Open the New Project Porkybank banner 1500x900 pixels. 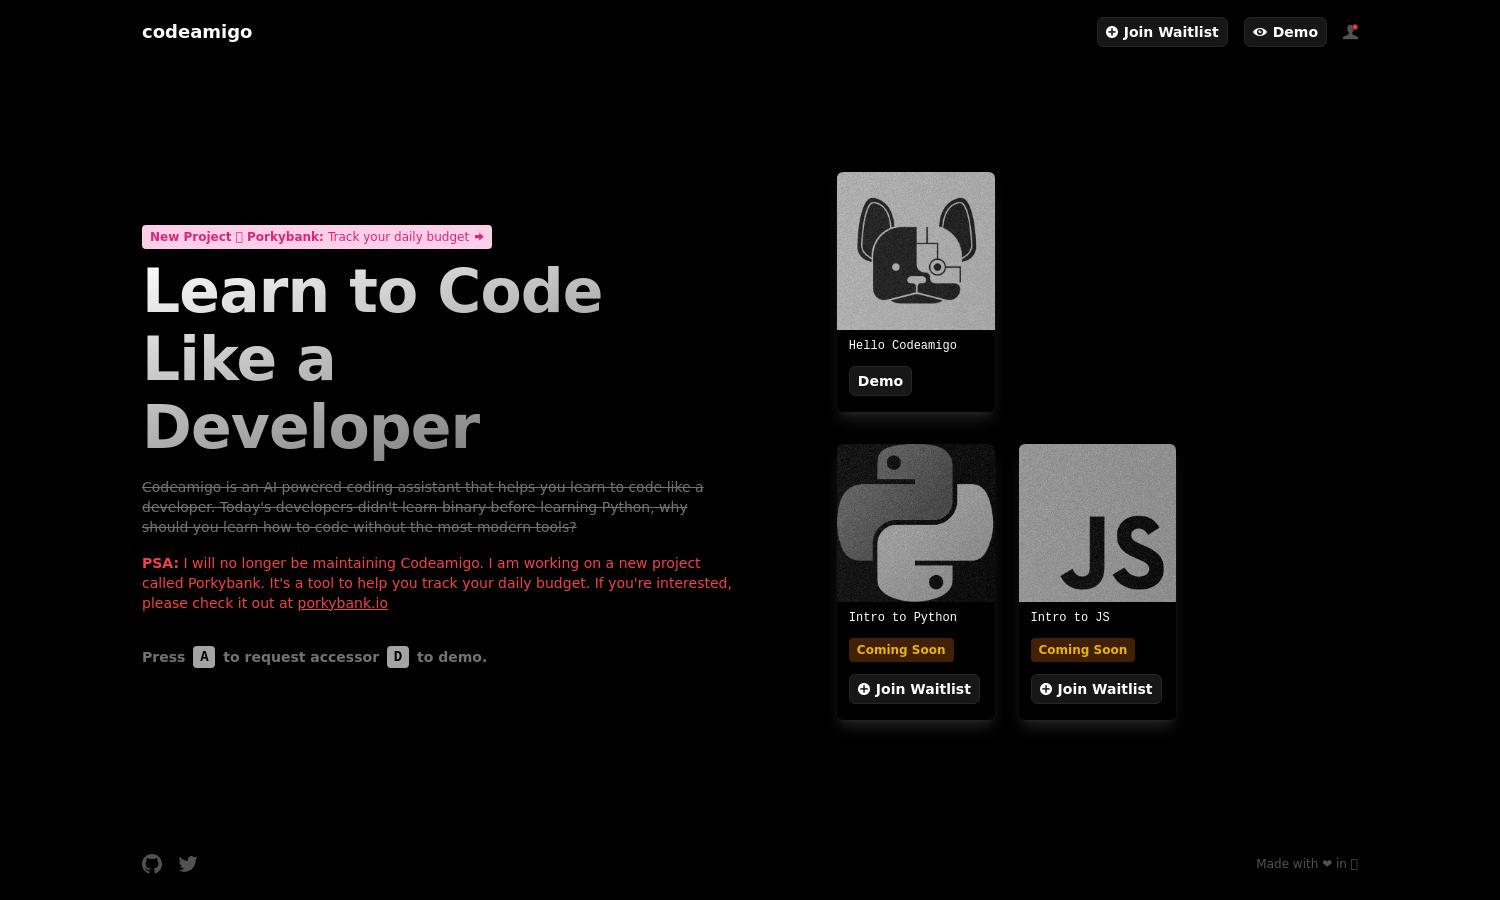(317, 237)
